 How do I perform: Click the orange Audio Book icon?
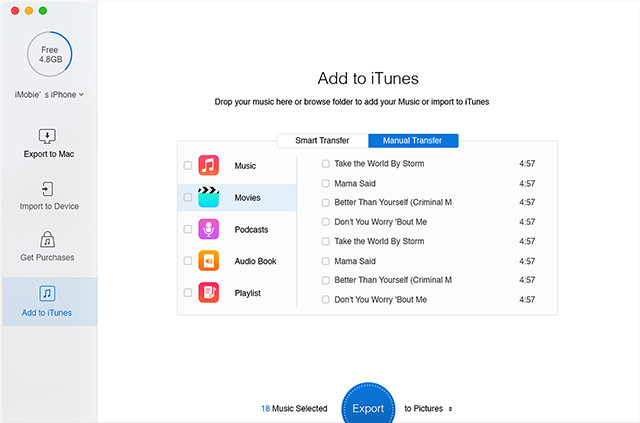pyautogui.click(x=209, y=261)
